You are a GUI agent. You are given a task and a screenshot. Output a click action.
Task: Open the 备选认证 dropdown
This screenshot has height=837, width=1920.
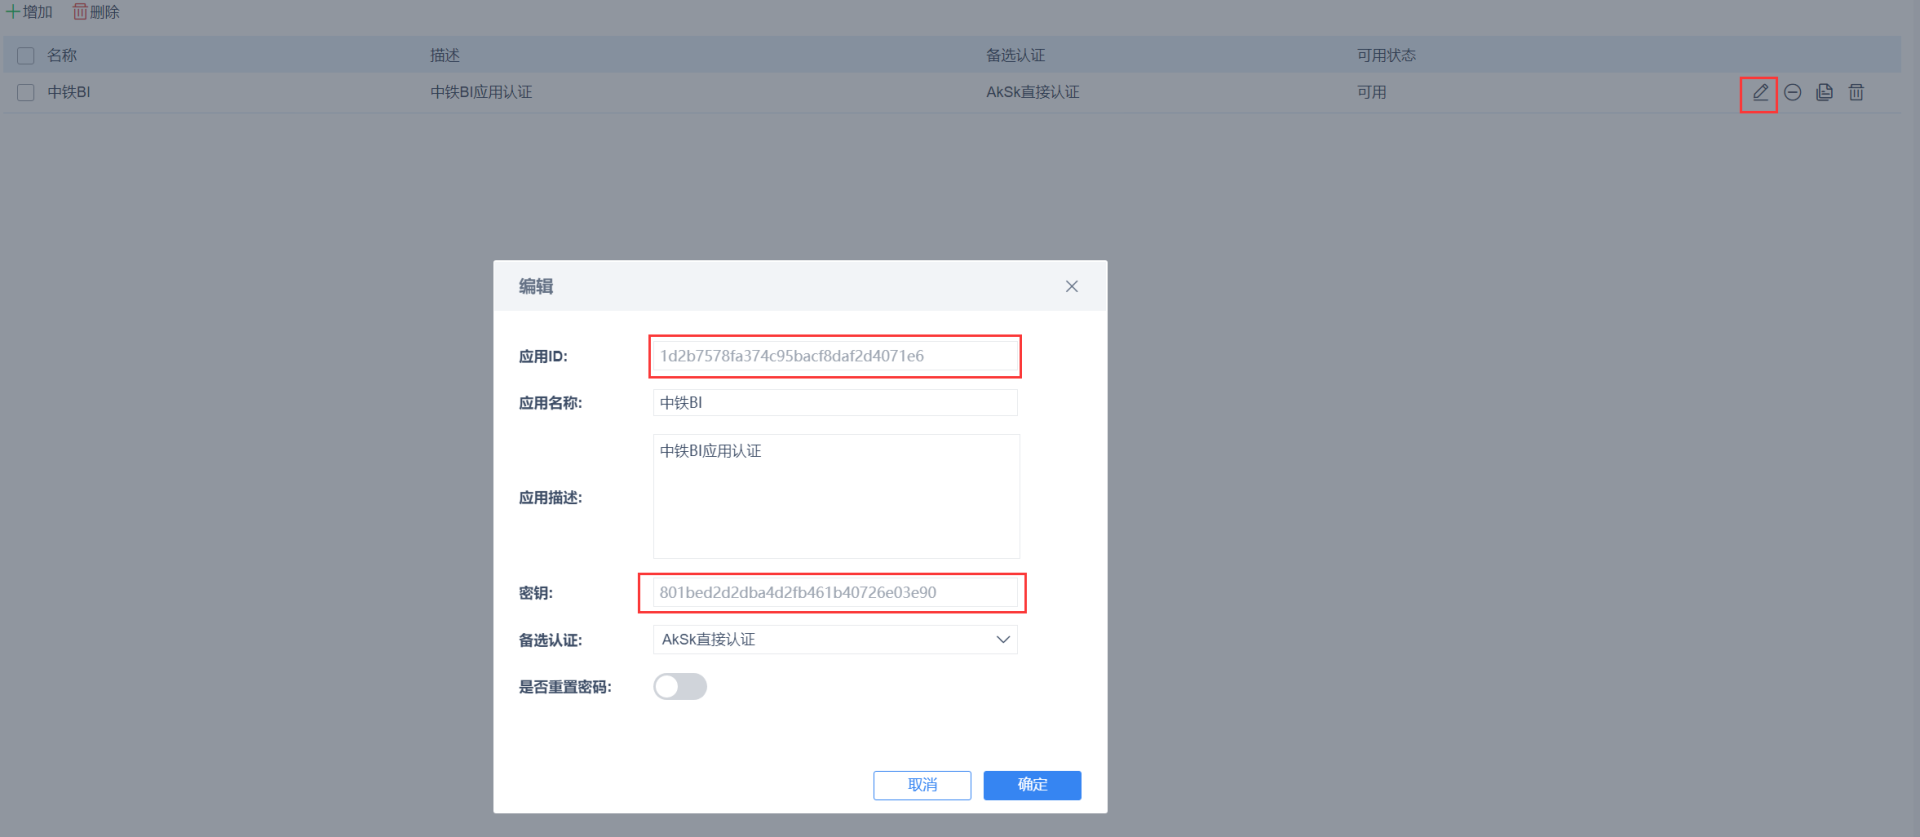[835, 639]
